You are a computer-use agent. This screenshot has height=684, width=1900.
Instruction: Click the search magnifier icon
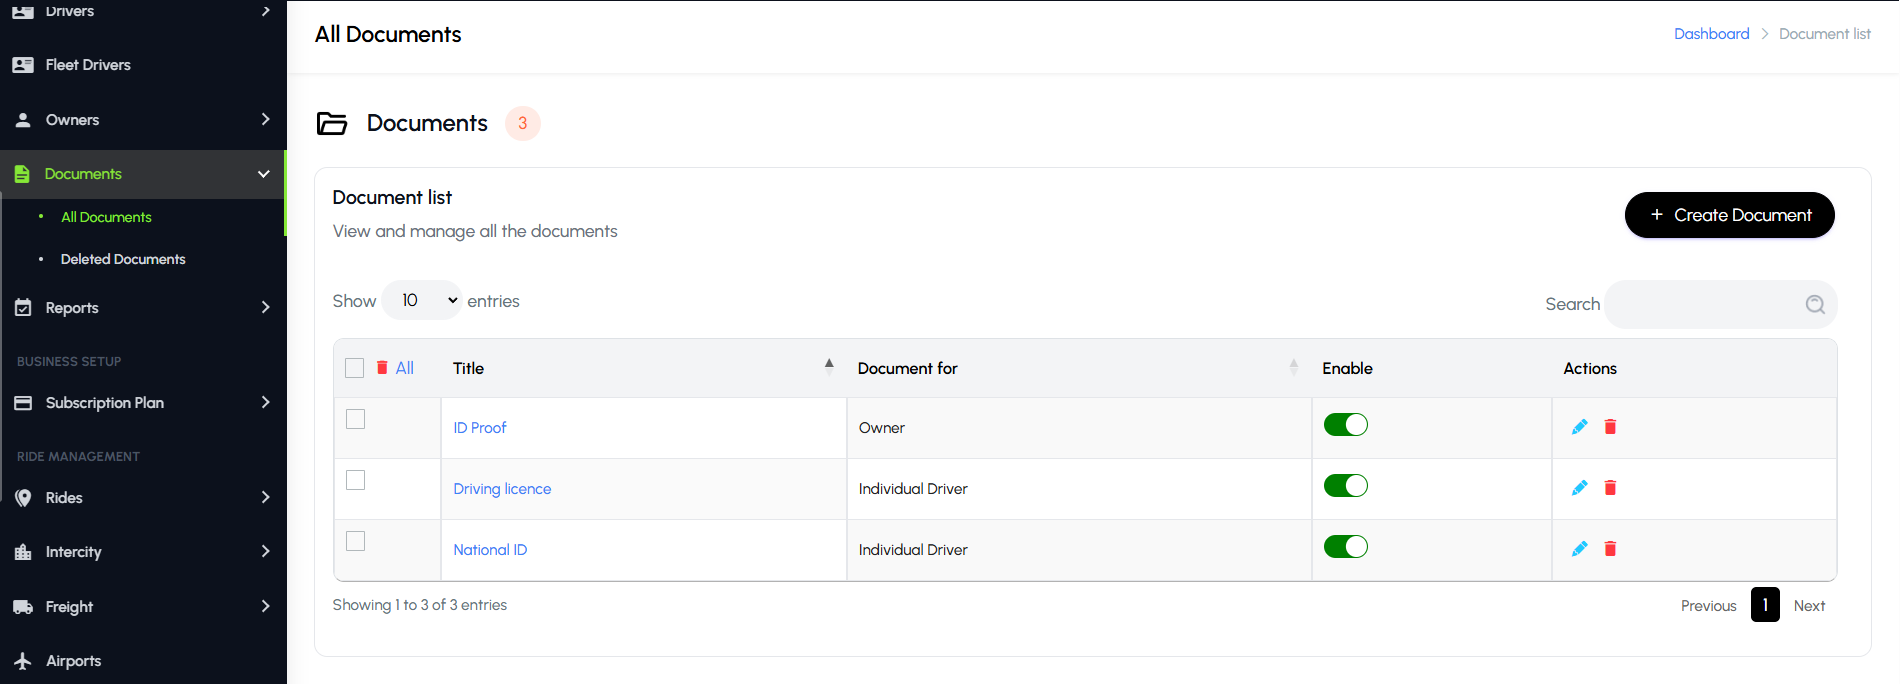1815,305
